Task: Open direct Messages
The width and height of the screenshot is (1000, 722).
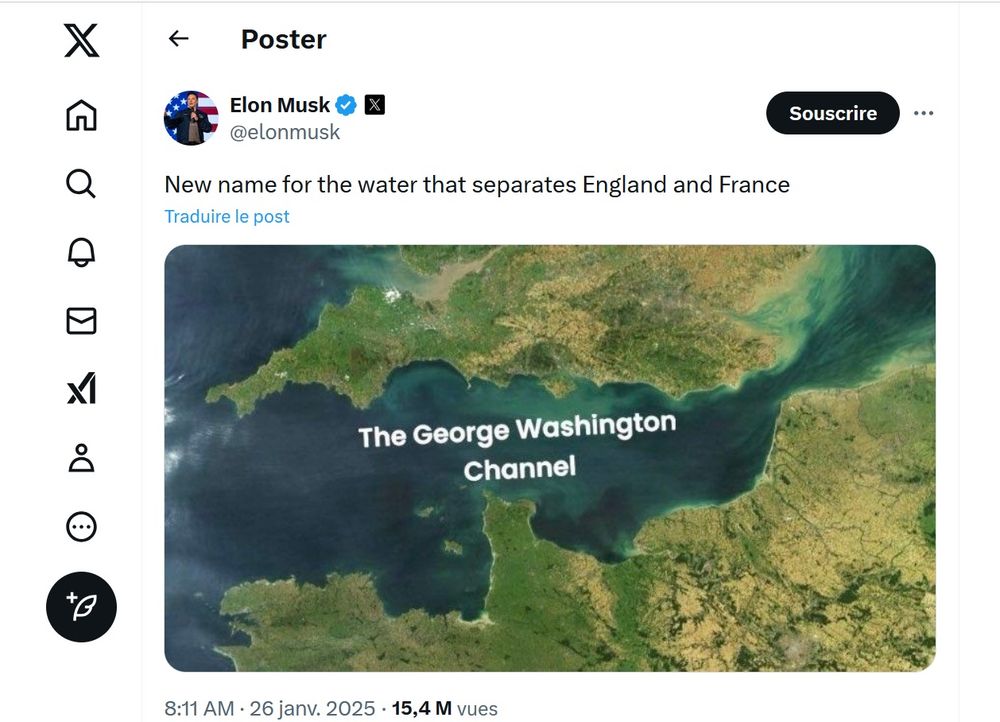Action: click(x=80, y=321)
